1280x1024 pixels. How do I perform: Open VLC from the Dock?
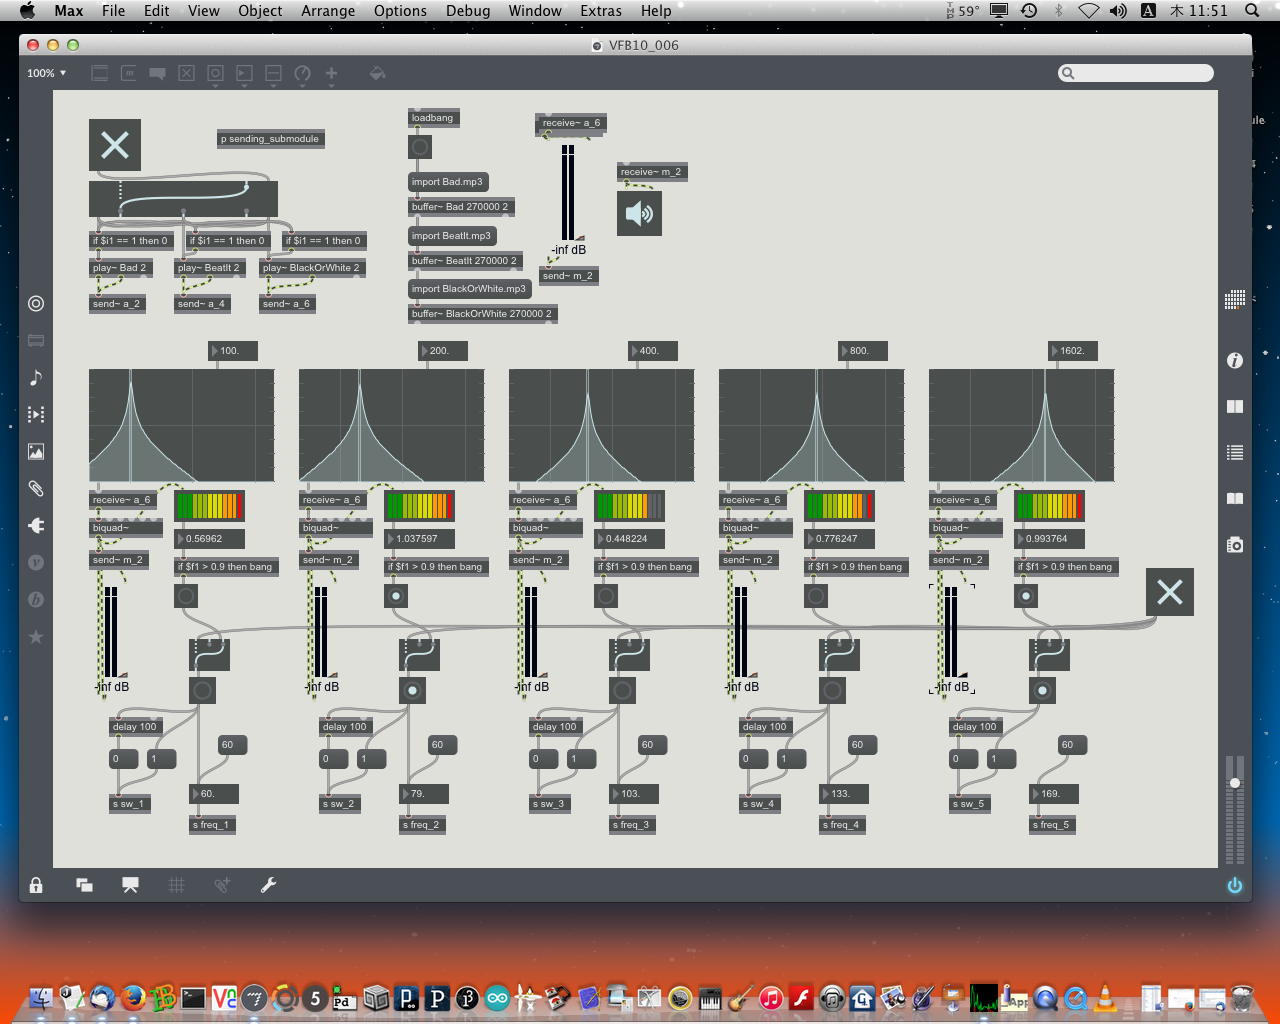[1105, 997]
